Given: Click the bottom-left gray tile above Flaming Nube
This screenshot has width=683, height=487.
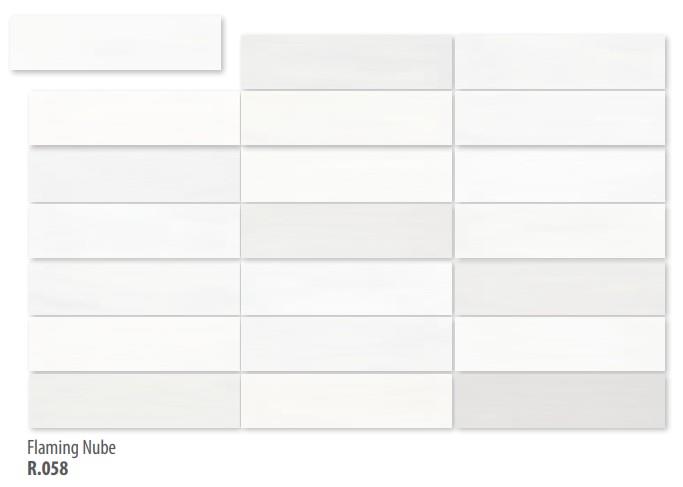Looking at the screenshot, I should 134,400.
